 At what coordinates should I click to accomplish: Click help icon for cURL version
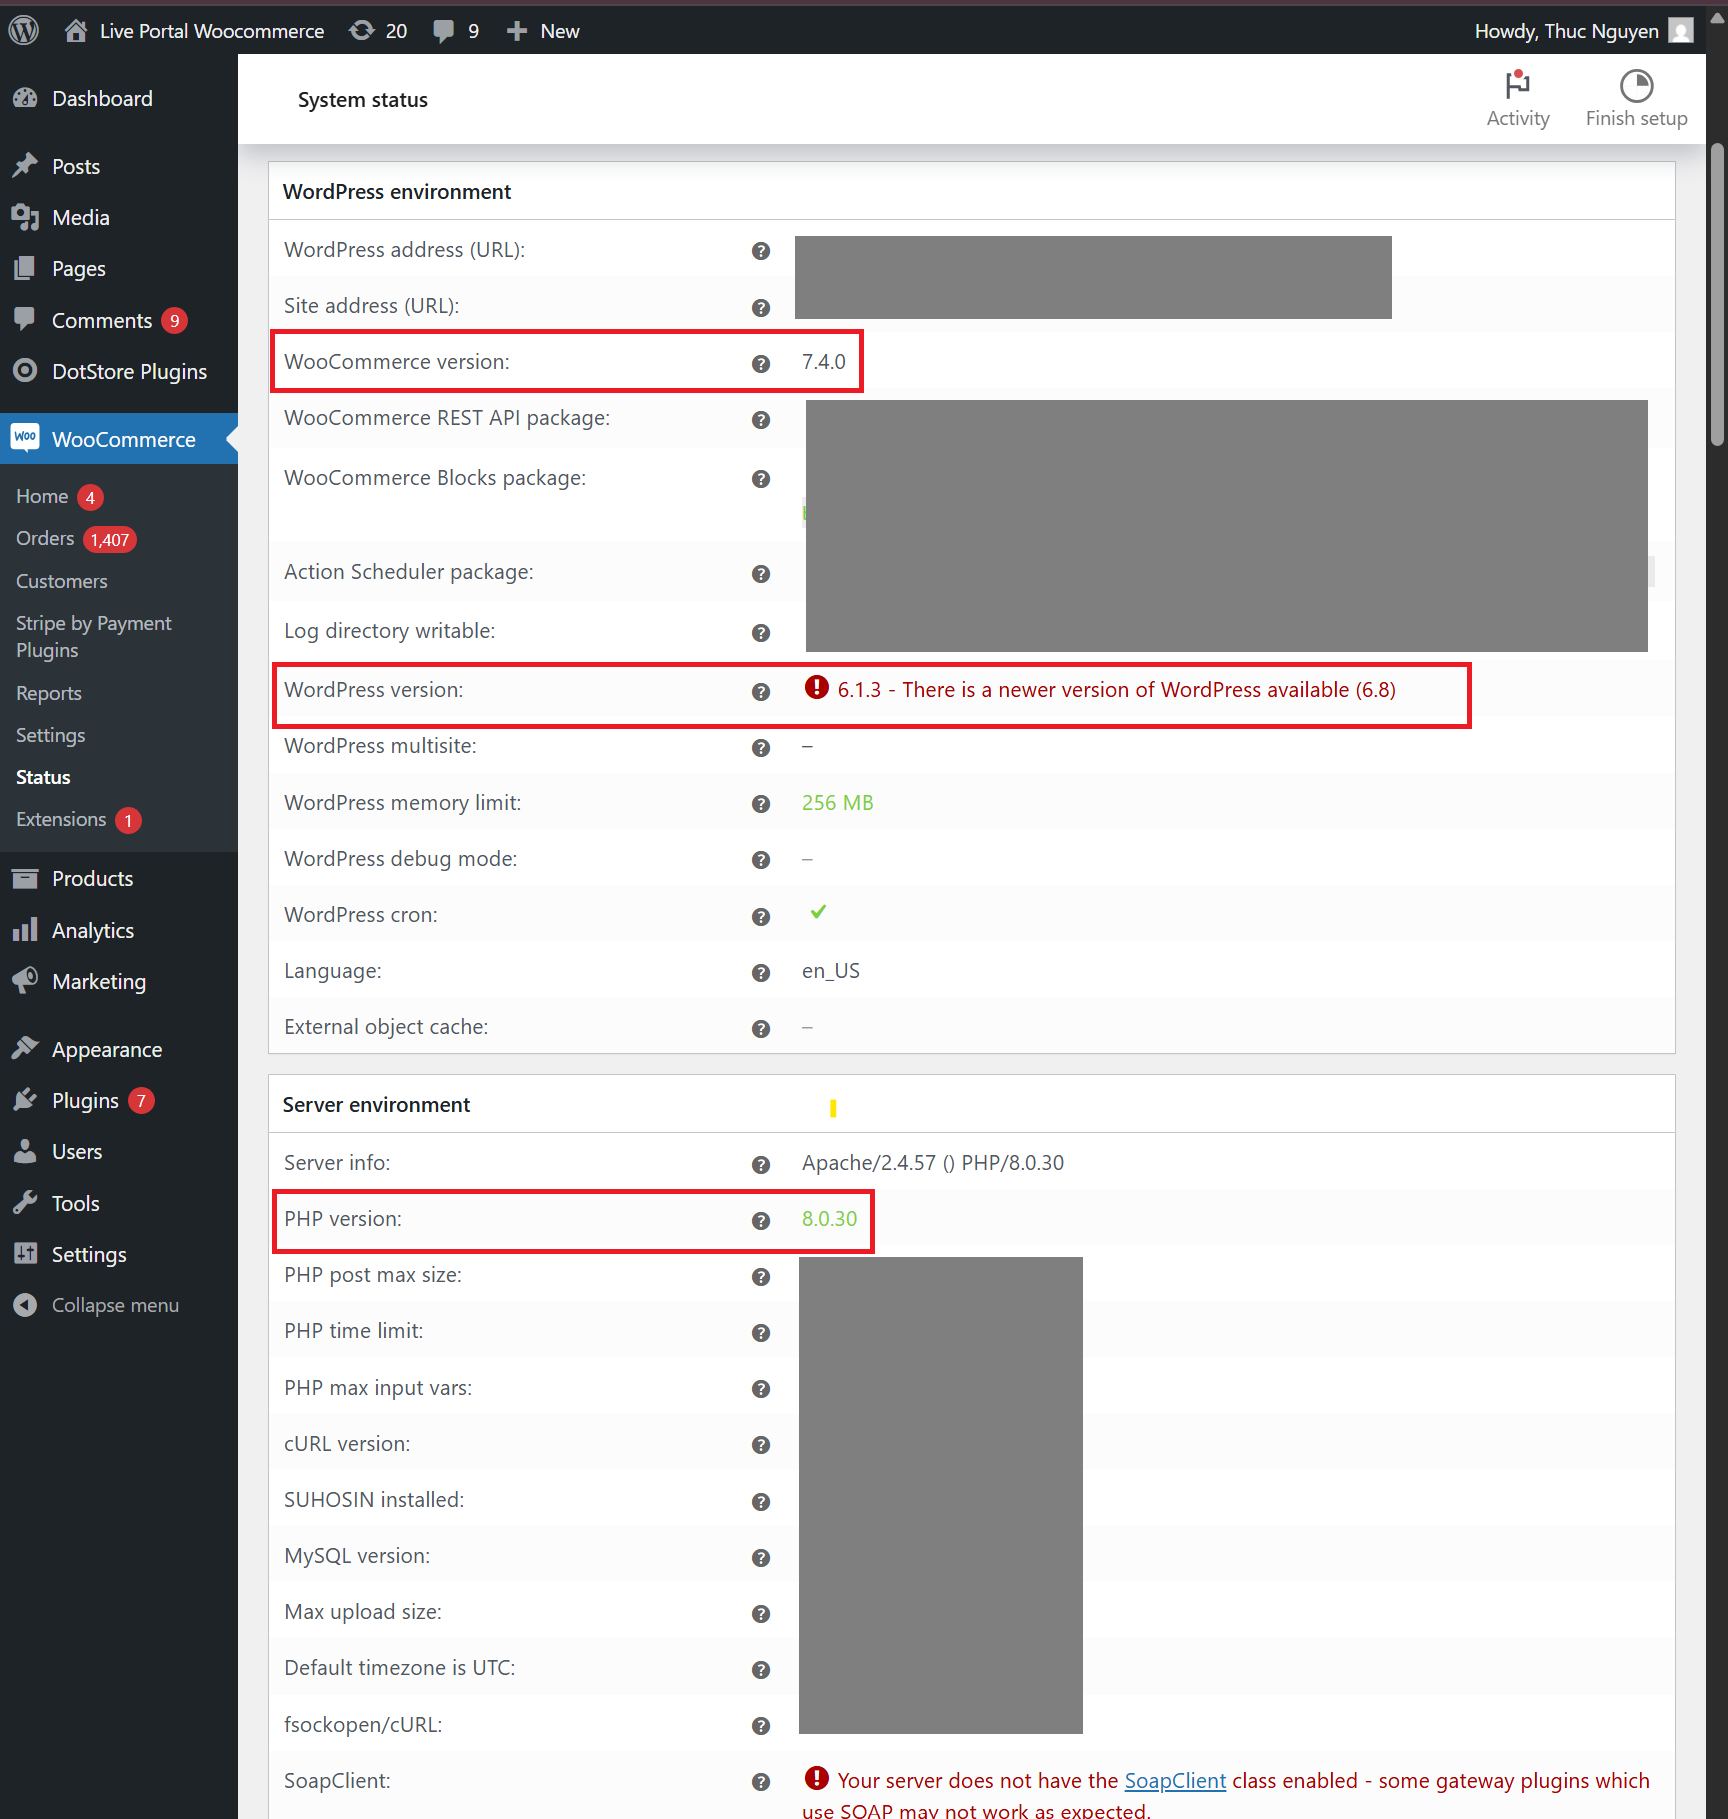(761, 1445)
